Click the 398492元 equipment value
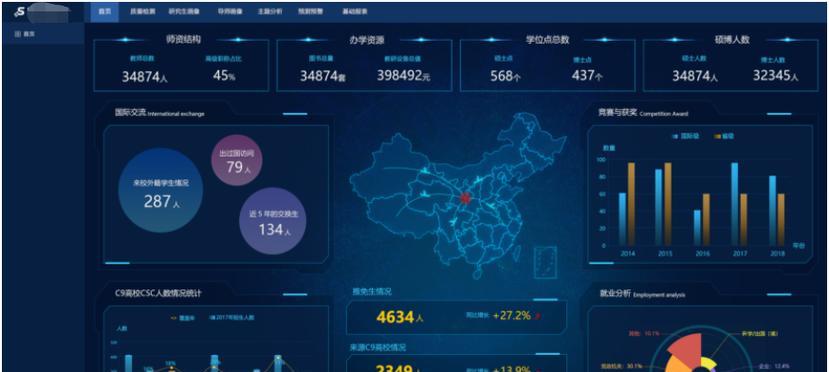 pos(403,76)
